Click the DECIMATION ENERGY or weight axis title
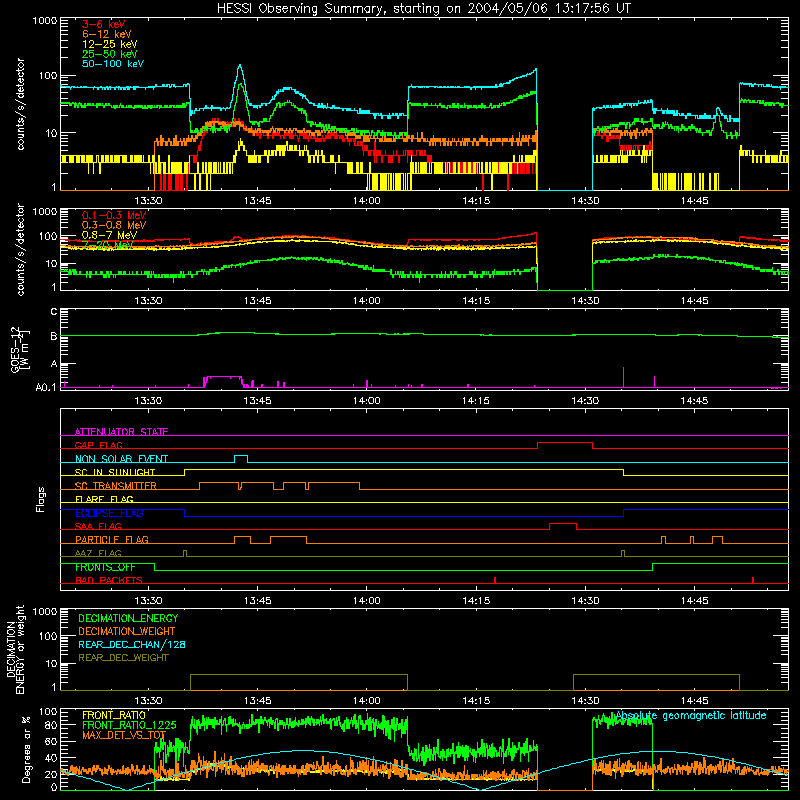 click(15, 649)
